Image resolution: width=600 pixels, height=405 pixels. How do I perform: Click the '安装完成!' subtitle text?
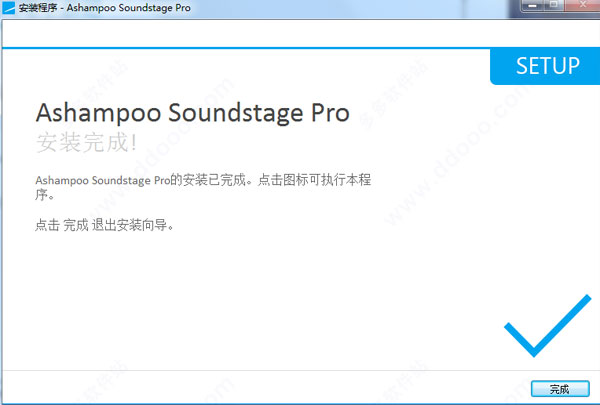tap(86, 142)
